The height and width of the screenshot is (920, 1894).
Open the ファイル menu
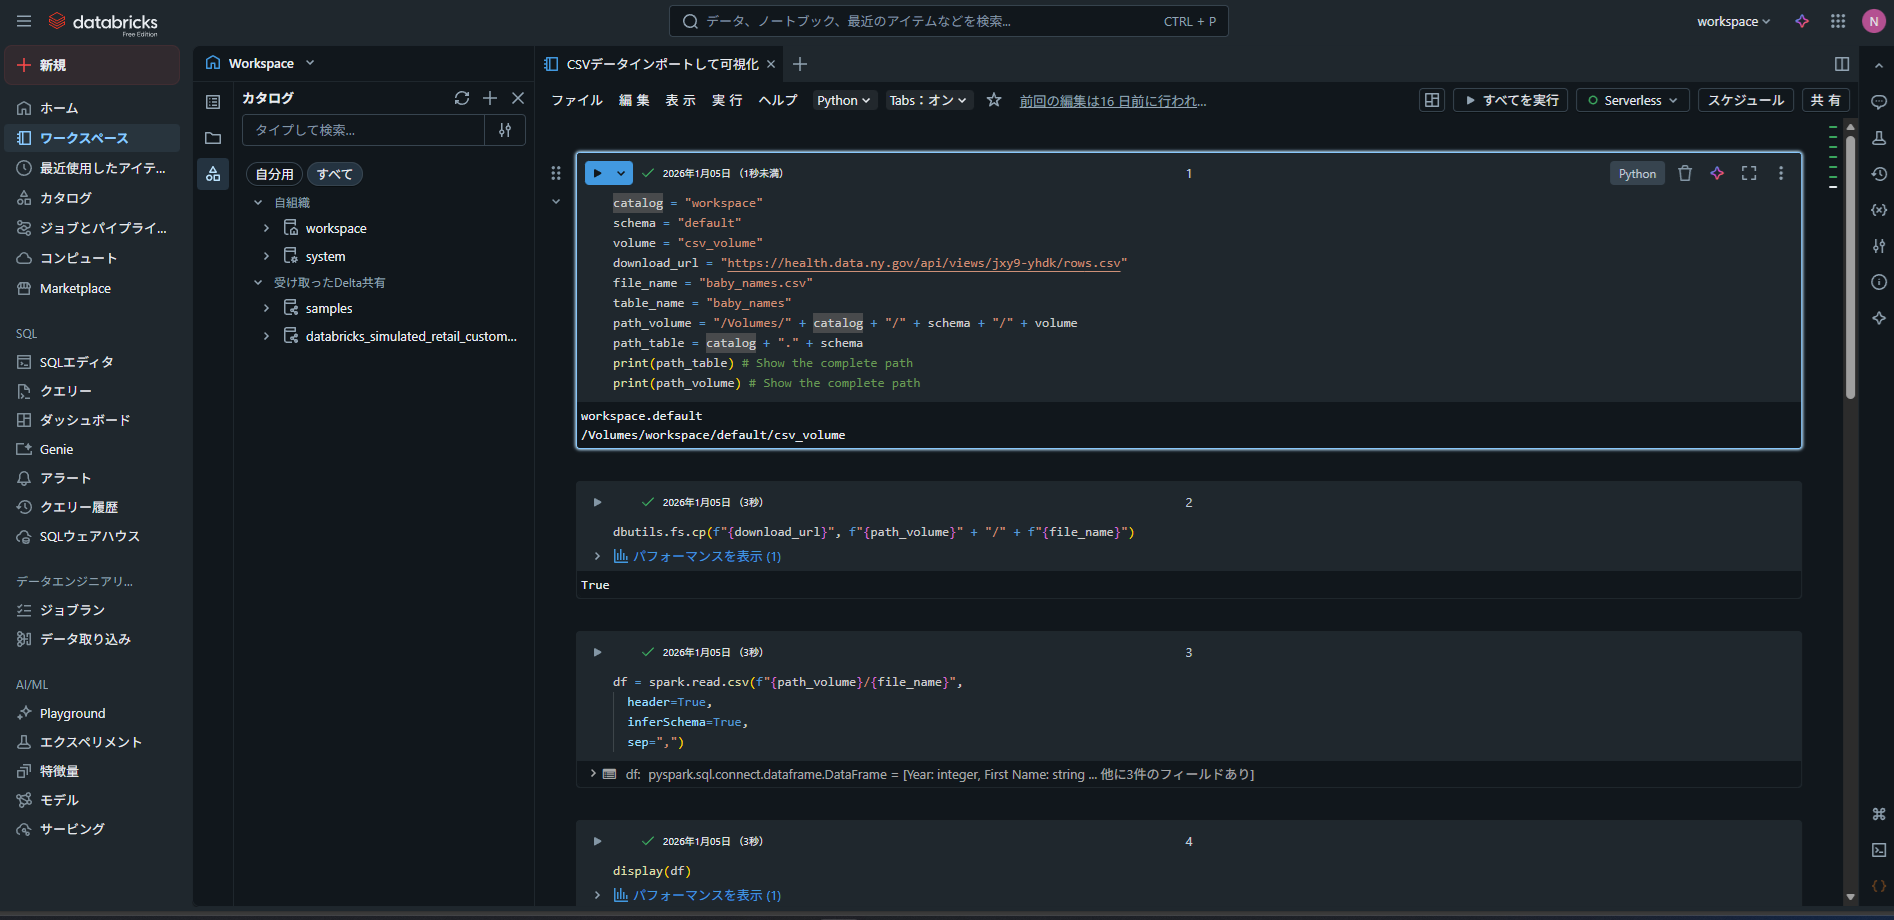(x=576, y=99)
